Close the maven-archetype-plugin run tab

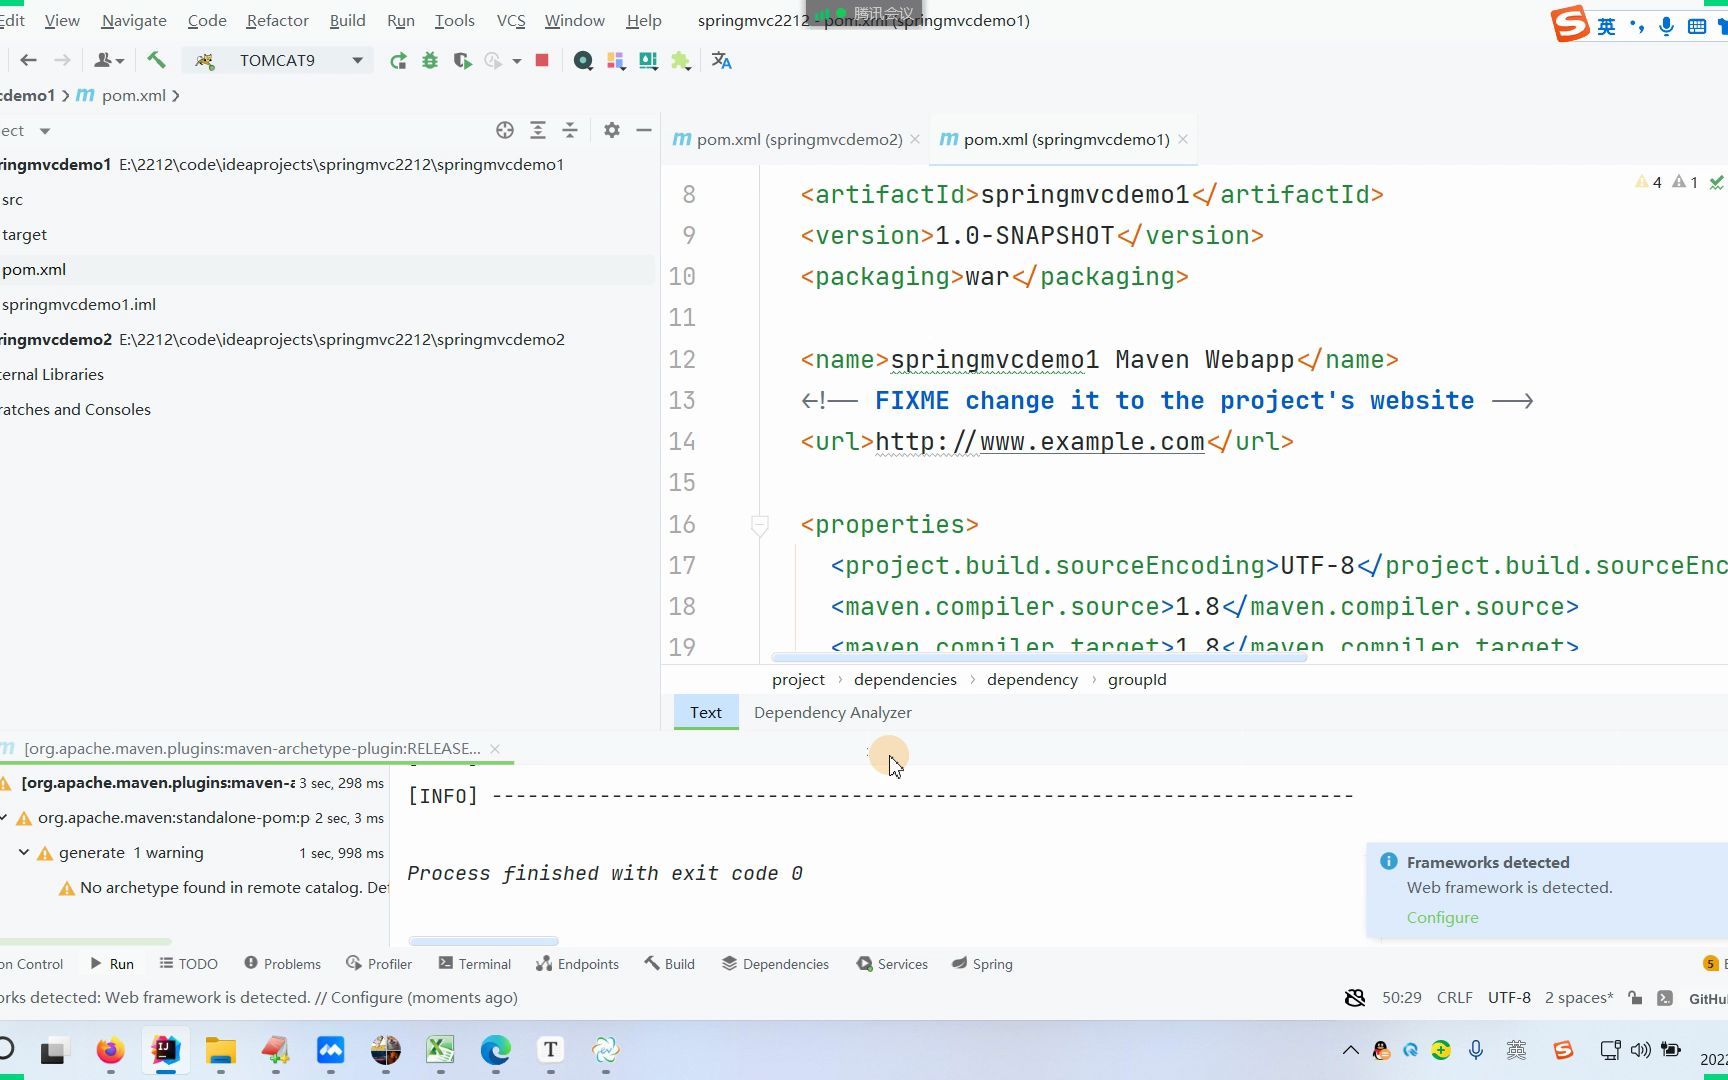tap(495, 748)
